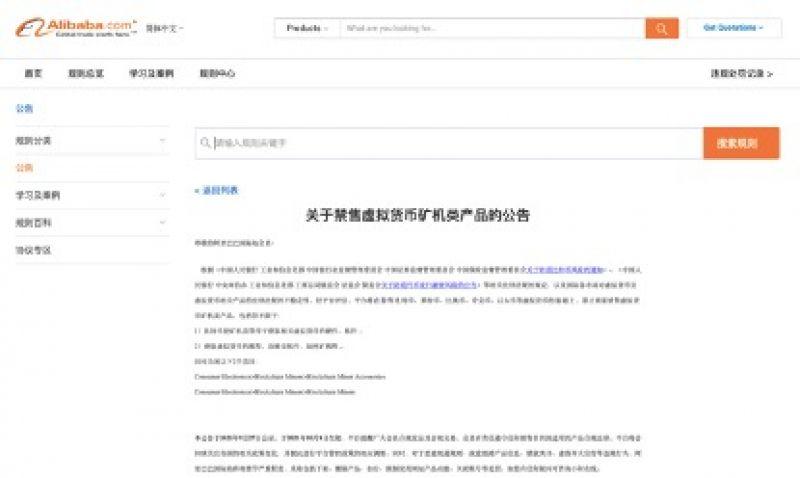Click the notice title 关于禁售虚拟货币矿机类产品的公告
800x478 pixels.
click(418, 215)
